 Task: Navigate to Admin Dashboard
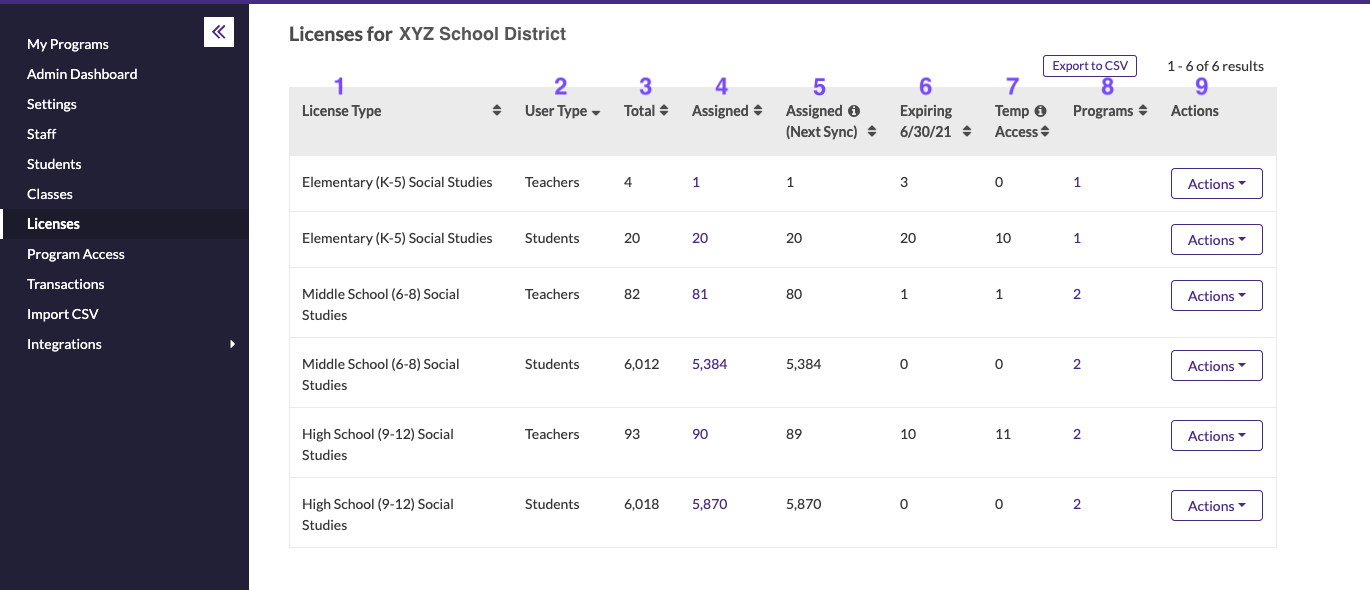[82, 73]
